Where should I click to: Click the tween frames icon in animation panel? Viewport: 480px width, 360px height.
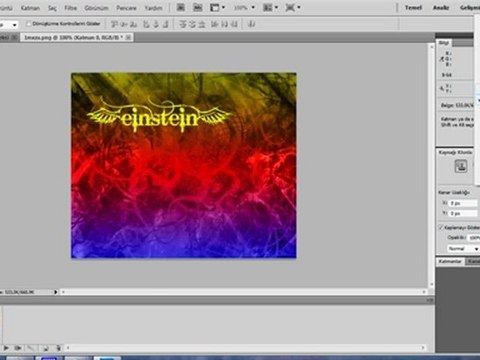(31, 348)
